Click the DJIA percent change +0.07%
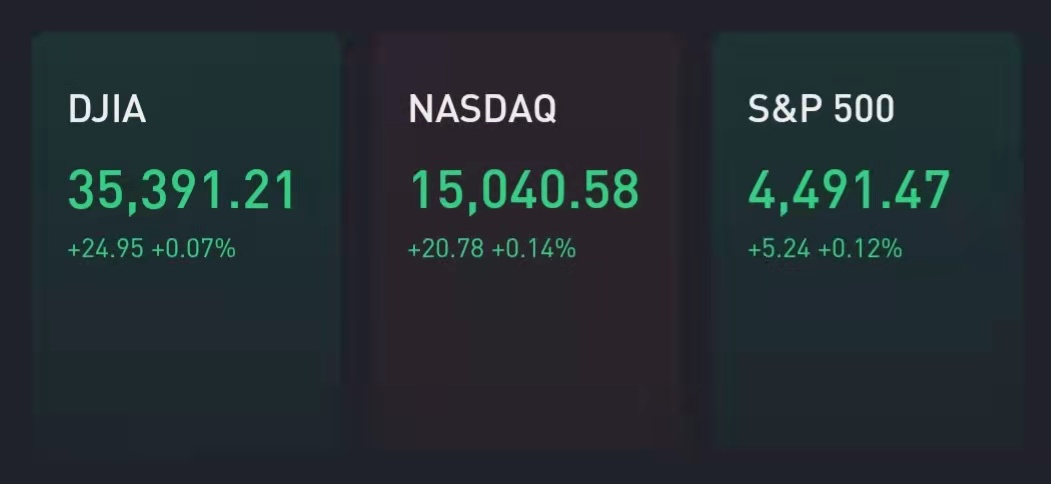This screenshot has width=1051, height=484. pyautogui.click(x=194, y=249)
